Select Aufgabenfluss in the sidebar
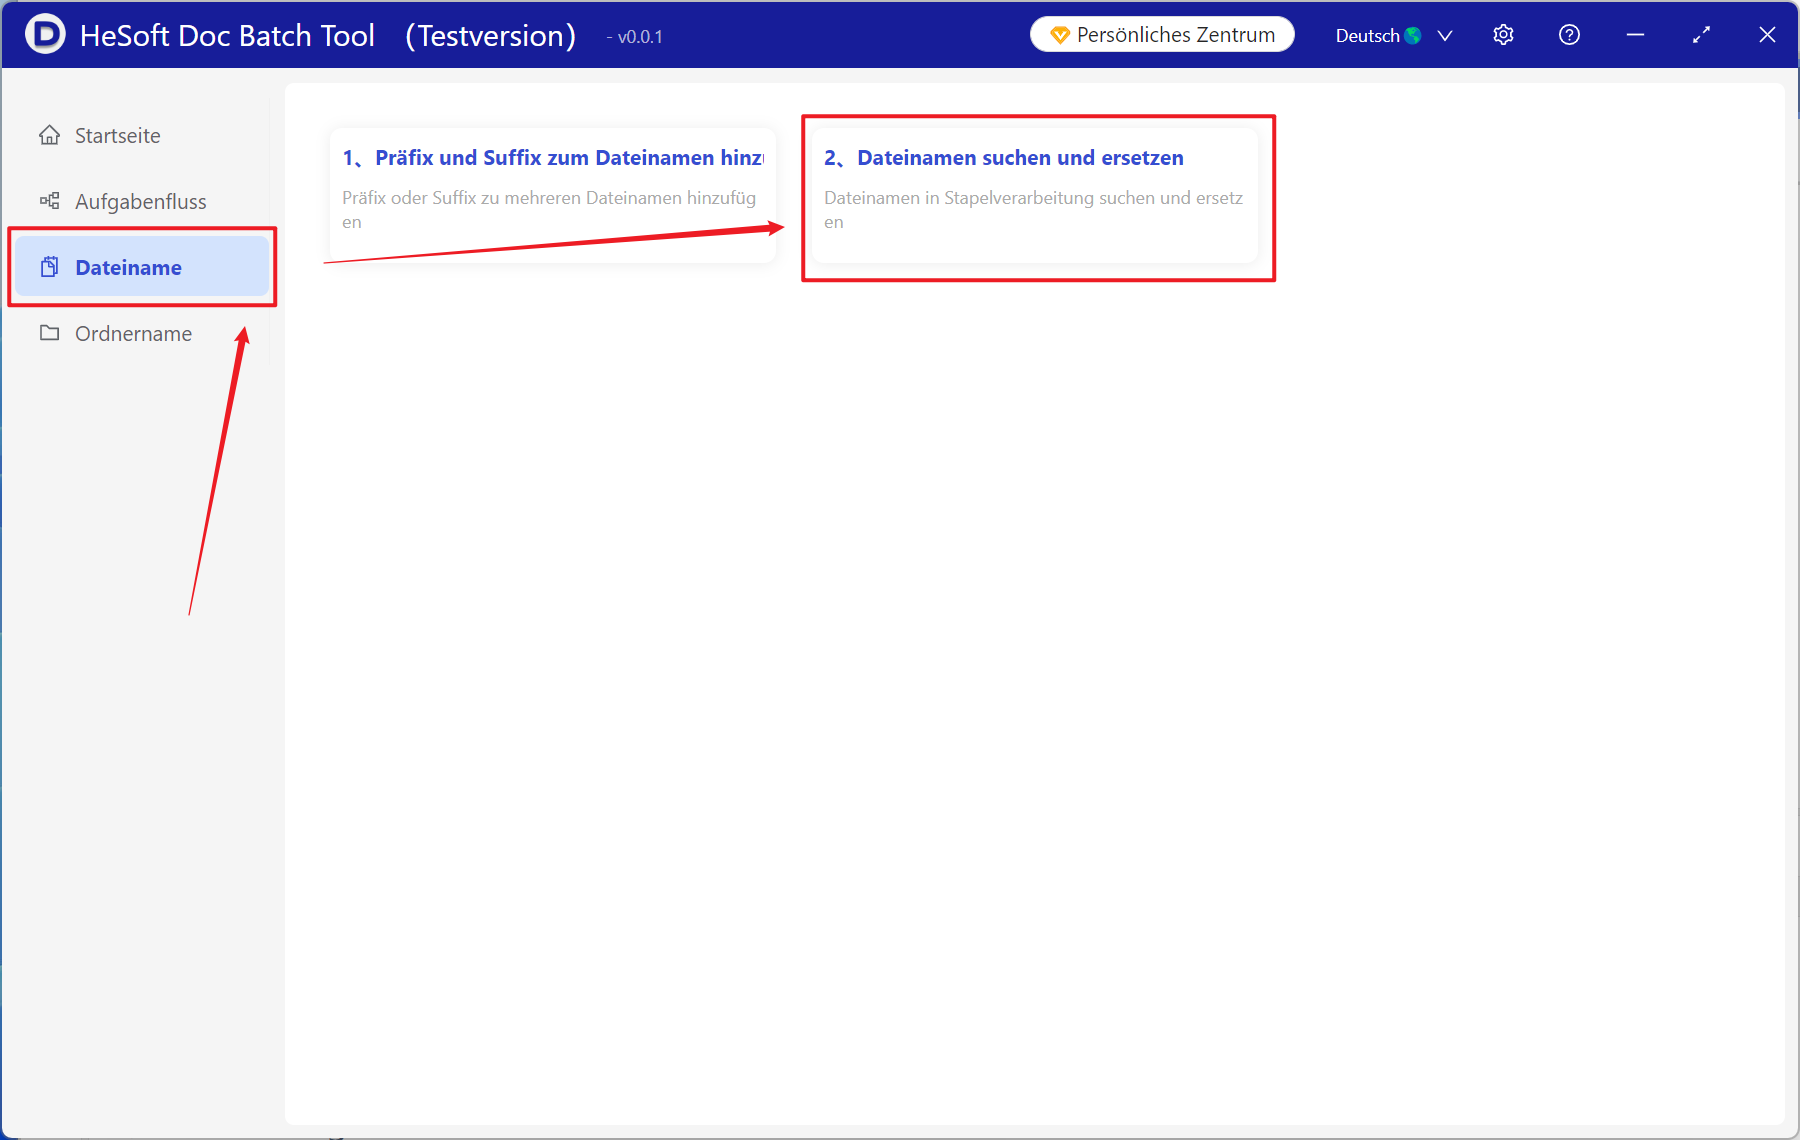 click(140, 201)
